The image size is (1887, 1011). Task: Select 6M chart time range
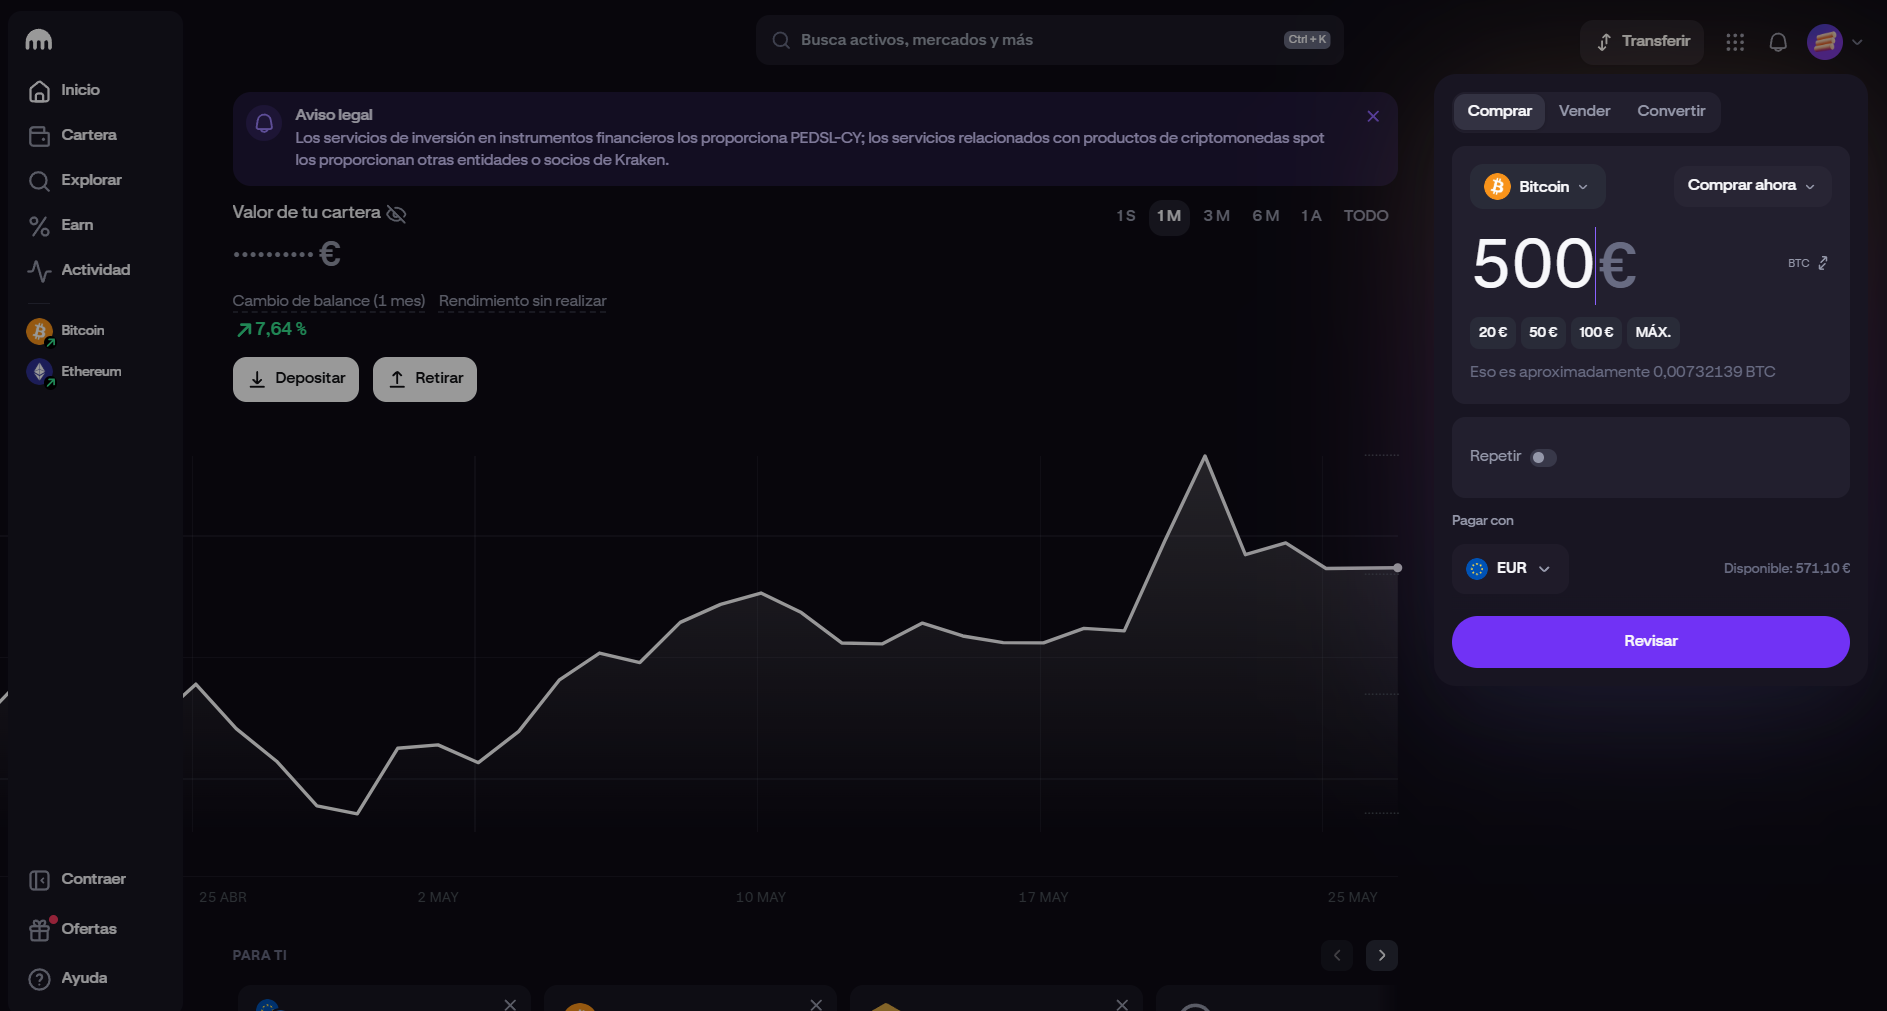tap(1266, 216)
